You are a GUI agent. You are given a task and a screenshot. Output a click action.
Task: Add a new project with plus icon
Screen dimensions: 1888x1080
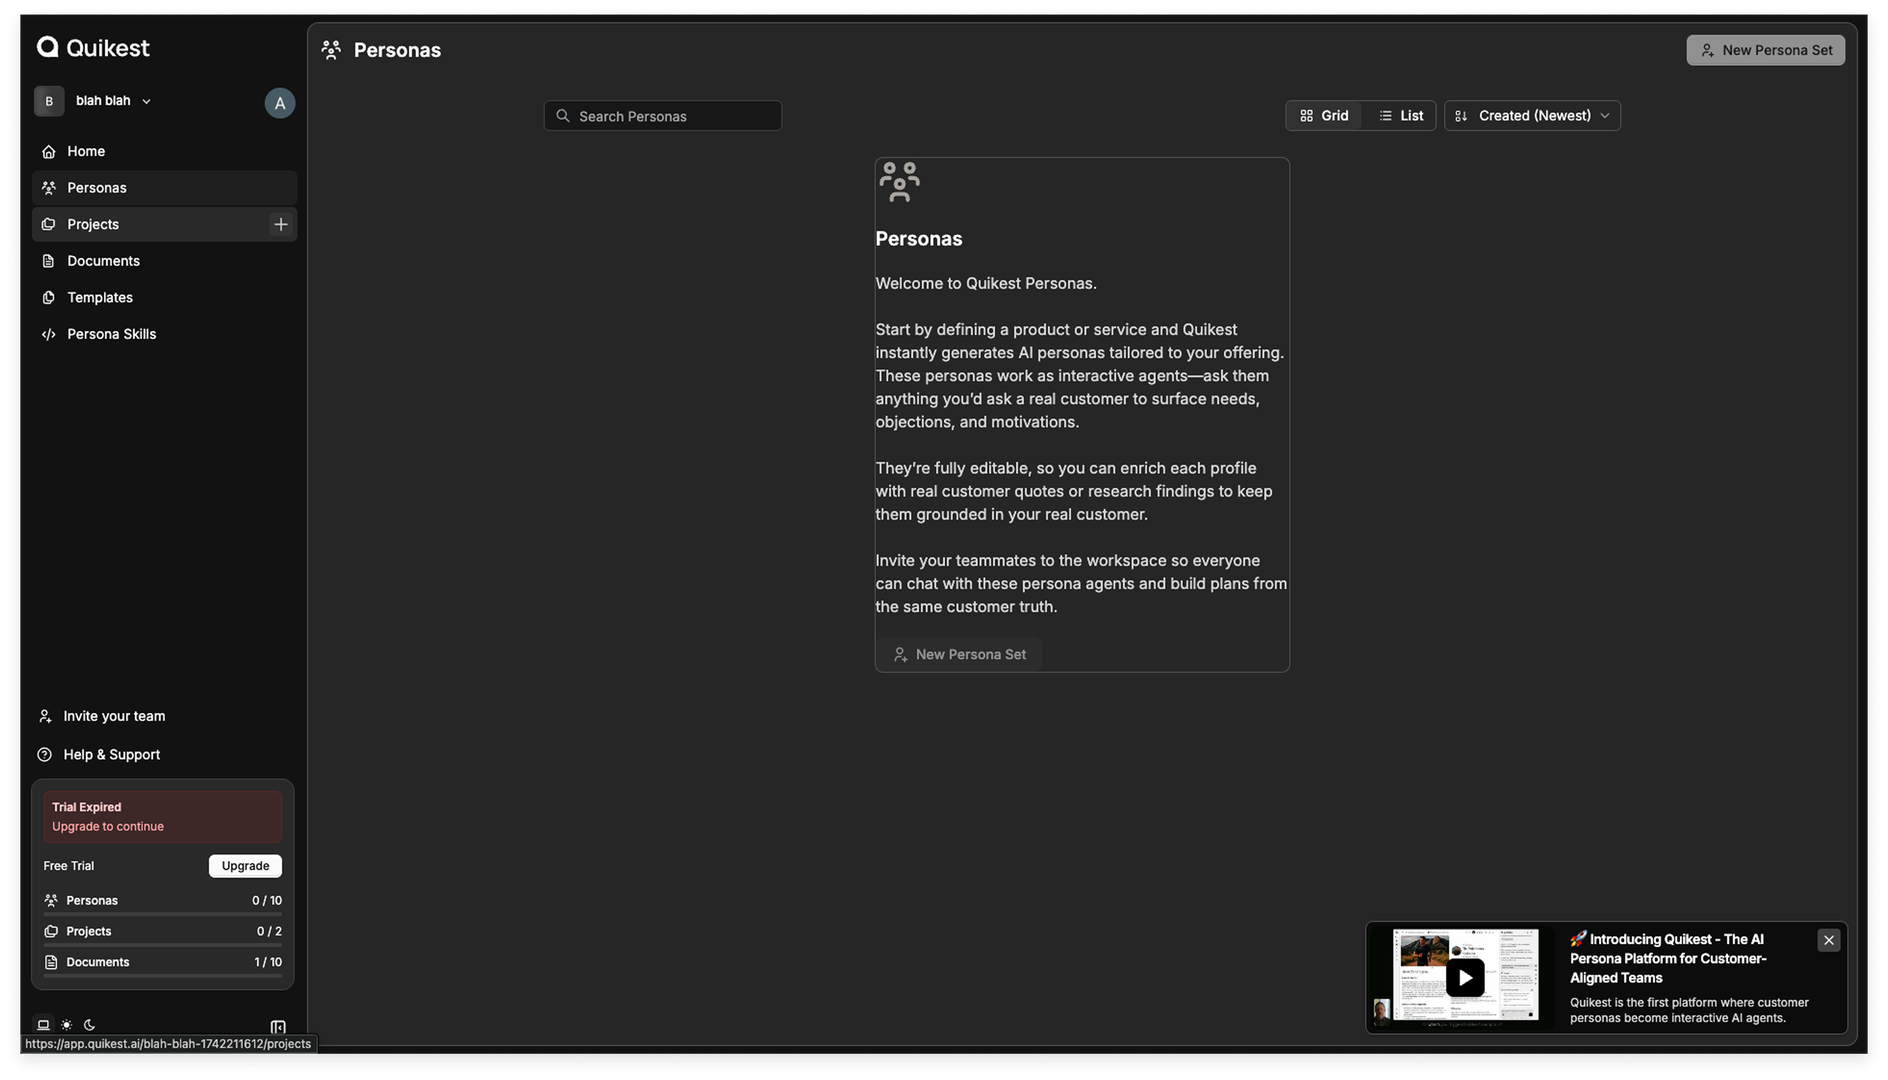pyautogui.click(x=281, y=224)
